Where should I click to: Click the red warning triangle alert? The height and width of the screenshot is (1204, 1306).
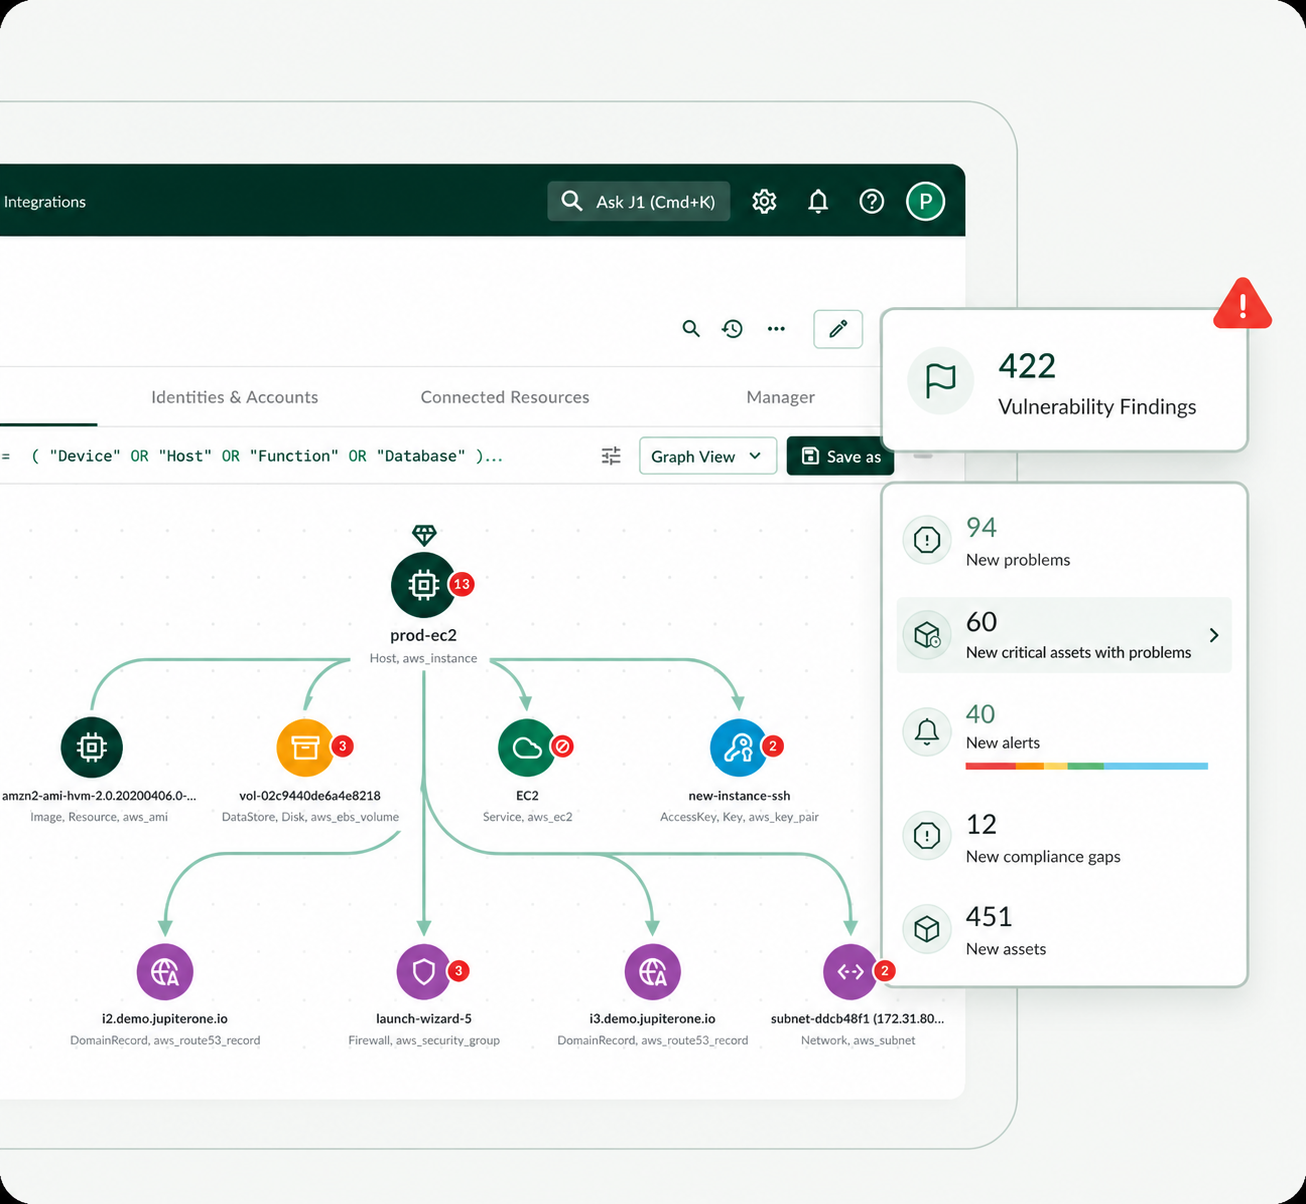pyautogui.click(x=1242, y=304)
